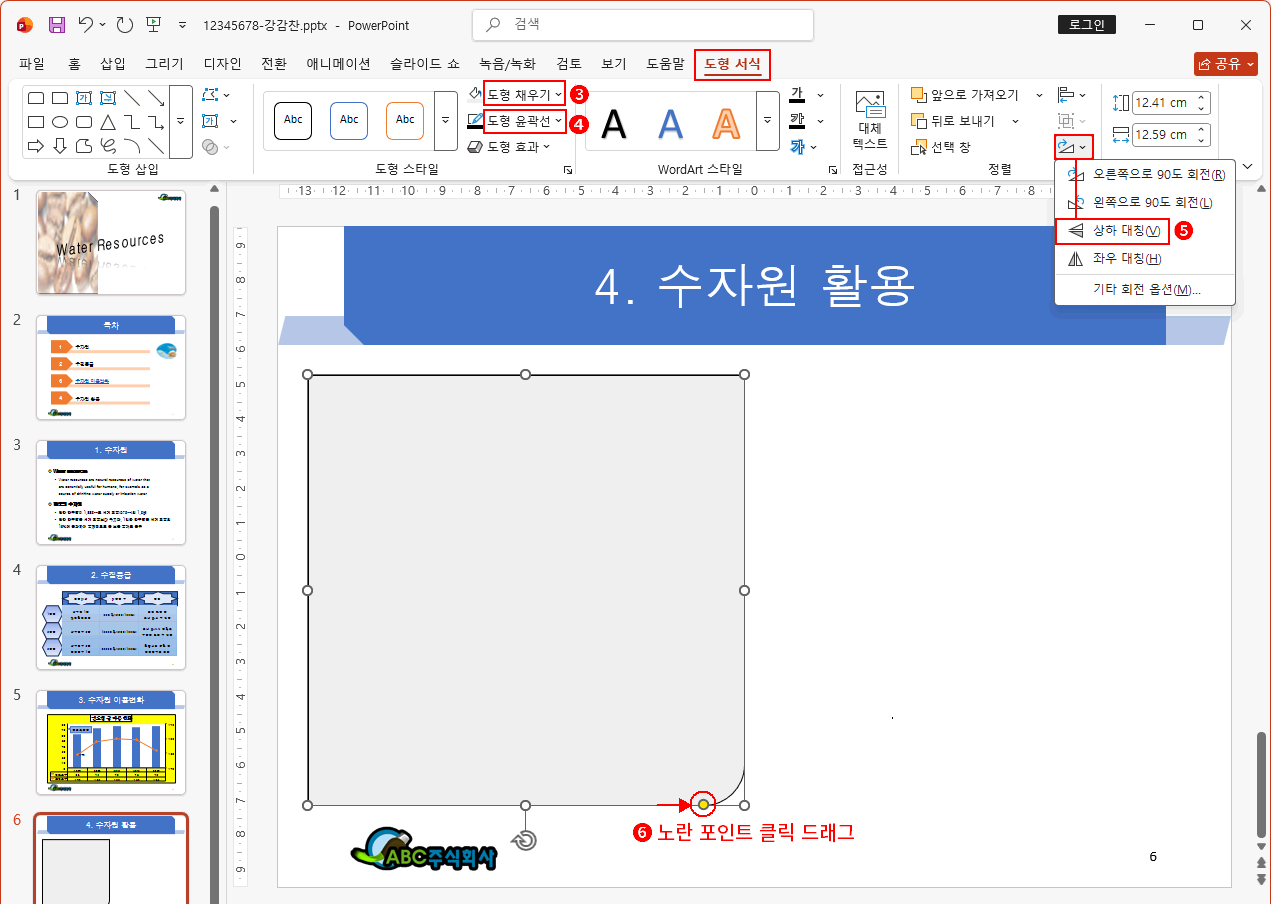Open the 텍스트 채우기 color picker
1271x904 pixels.
(797, 94)
